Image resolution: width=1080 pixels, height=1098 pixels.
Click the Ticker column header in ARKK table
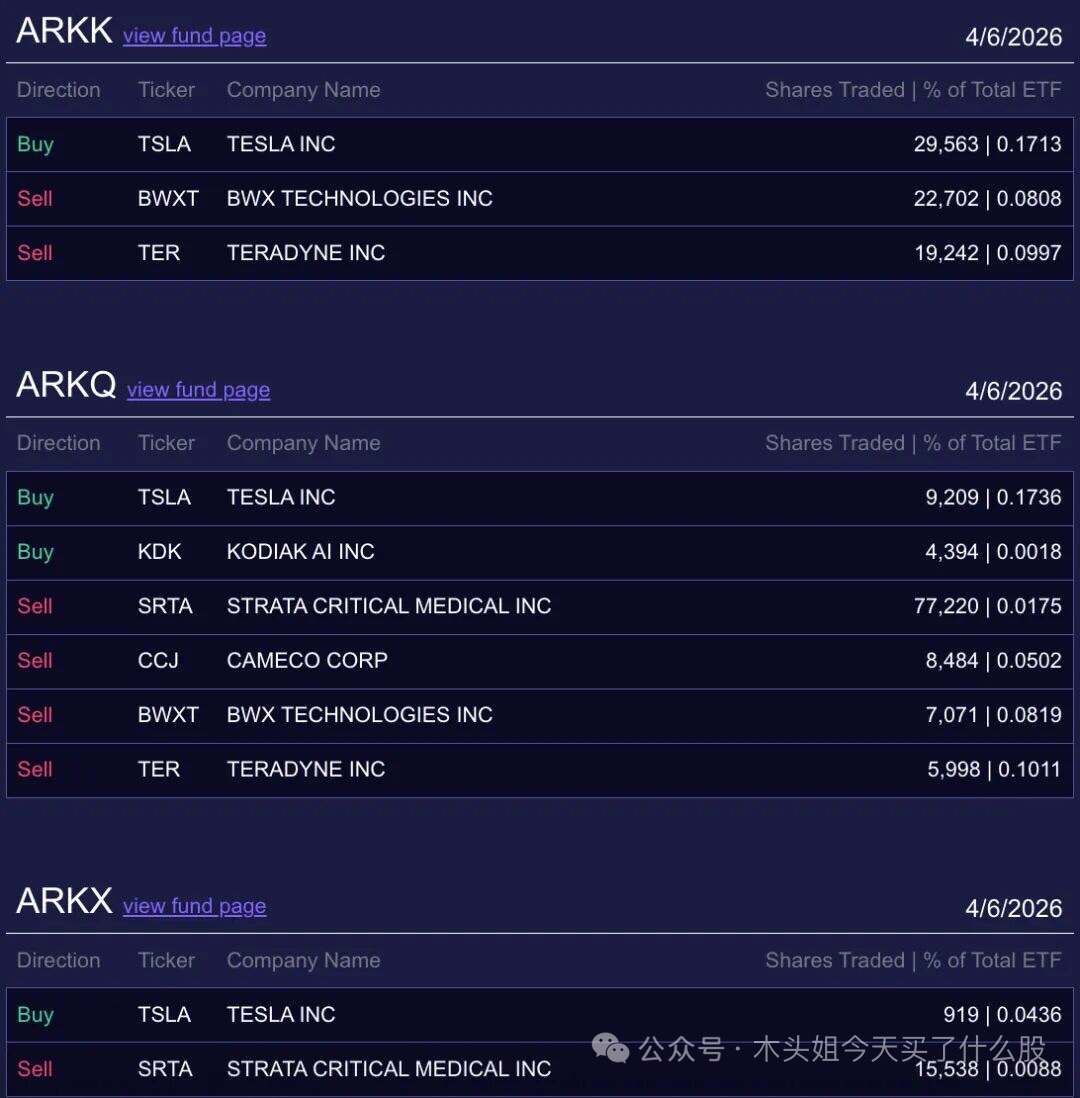click(x=166, y=90)
